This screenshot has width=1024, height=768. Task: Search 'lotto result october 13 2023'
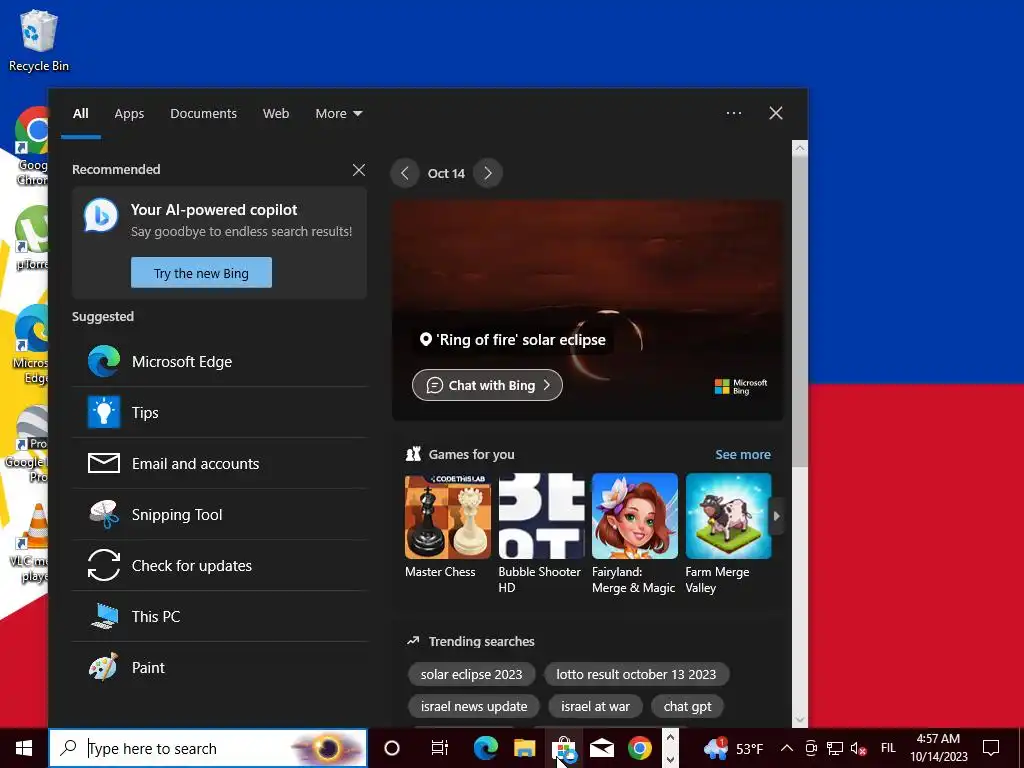click(x=636, y=674)
